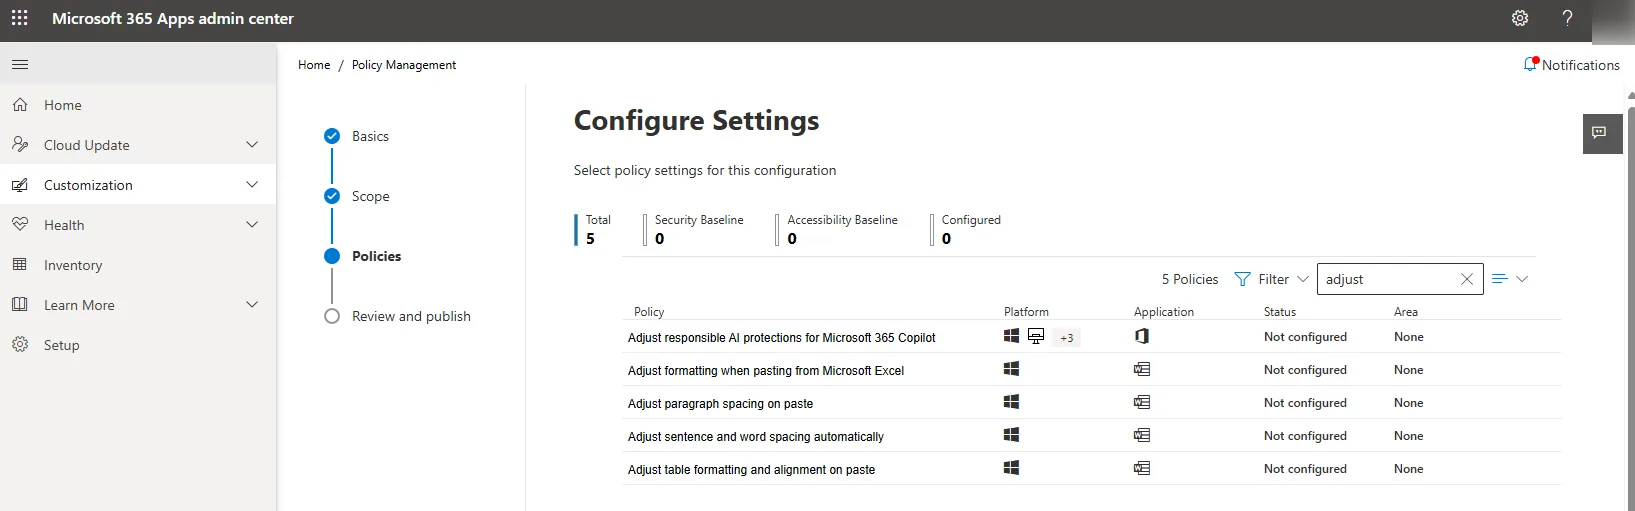Sort by the Platform column header
The height and width of the screenshot is (511, 1635).
(x=1026, y=312)
